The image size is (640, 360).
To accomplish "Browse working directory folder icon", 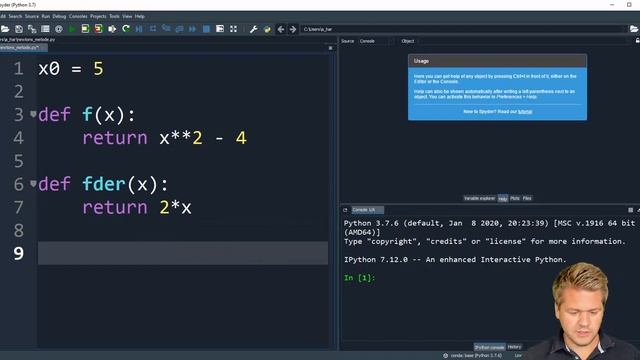I will (x=634, y=29).
